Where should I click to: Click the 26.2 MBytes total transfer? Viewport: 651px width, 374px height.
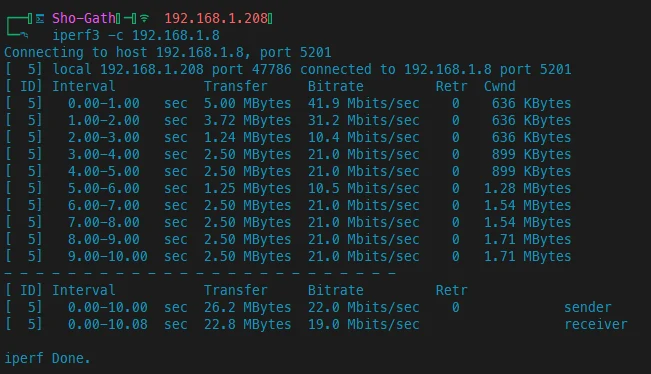tap(247, 308)
